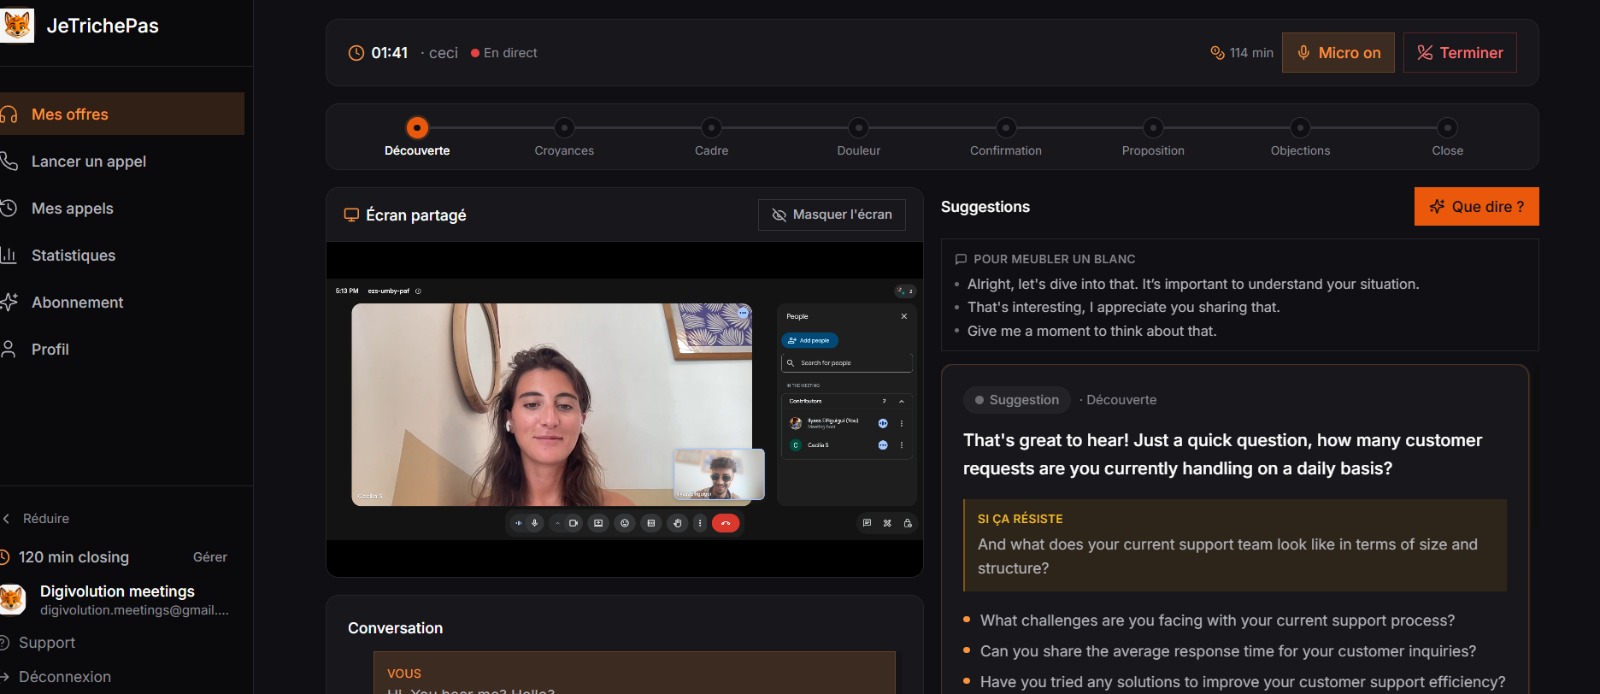The width and height of the screenshot is (1600, 694).
Task: Toggle the meeting camera button
Action: [x=573, y=523]
